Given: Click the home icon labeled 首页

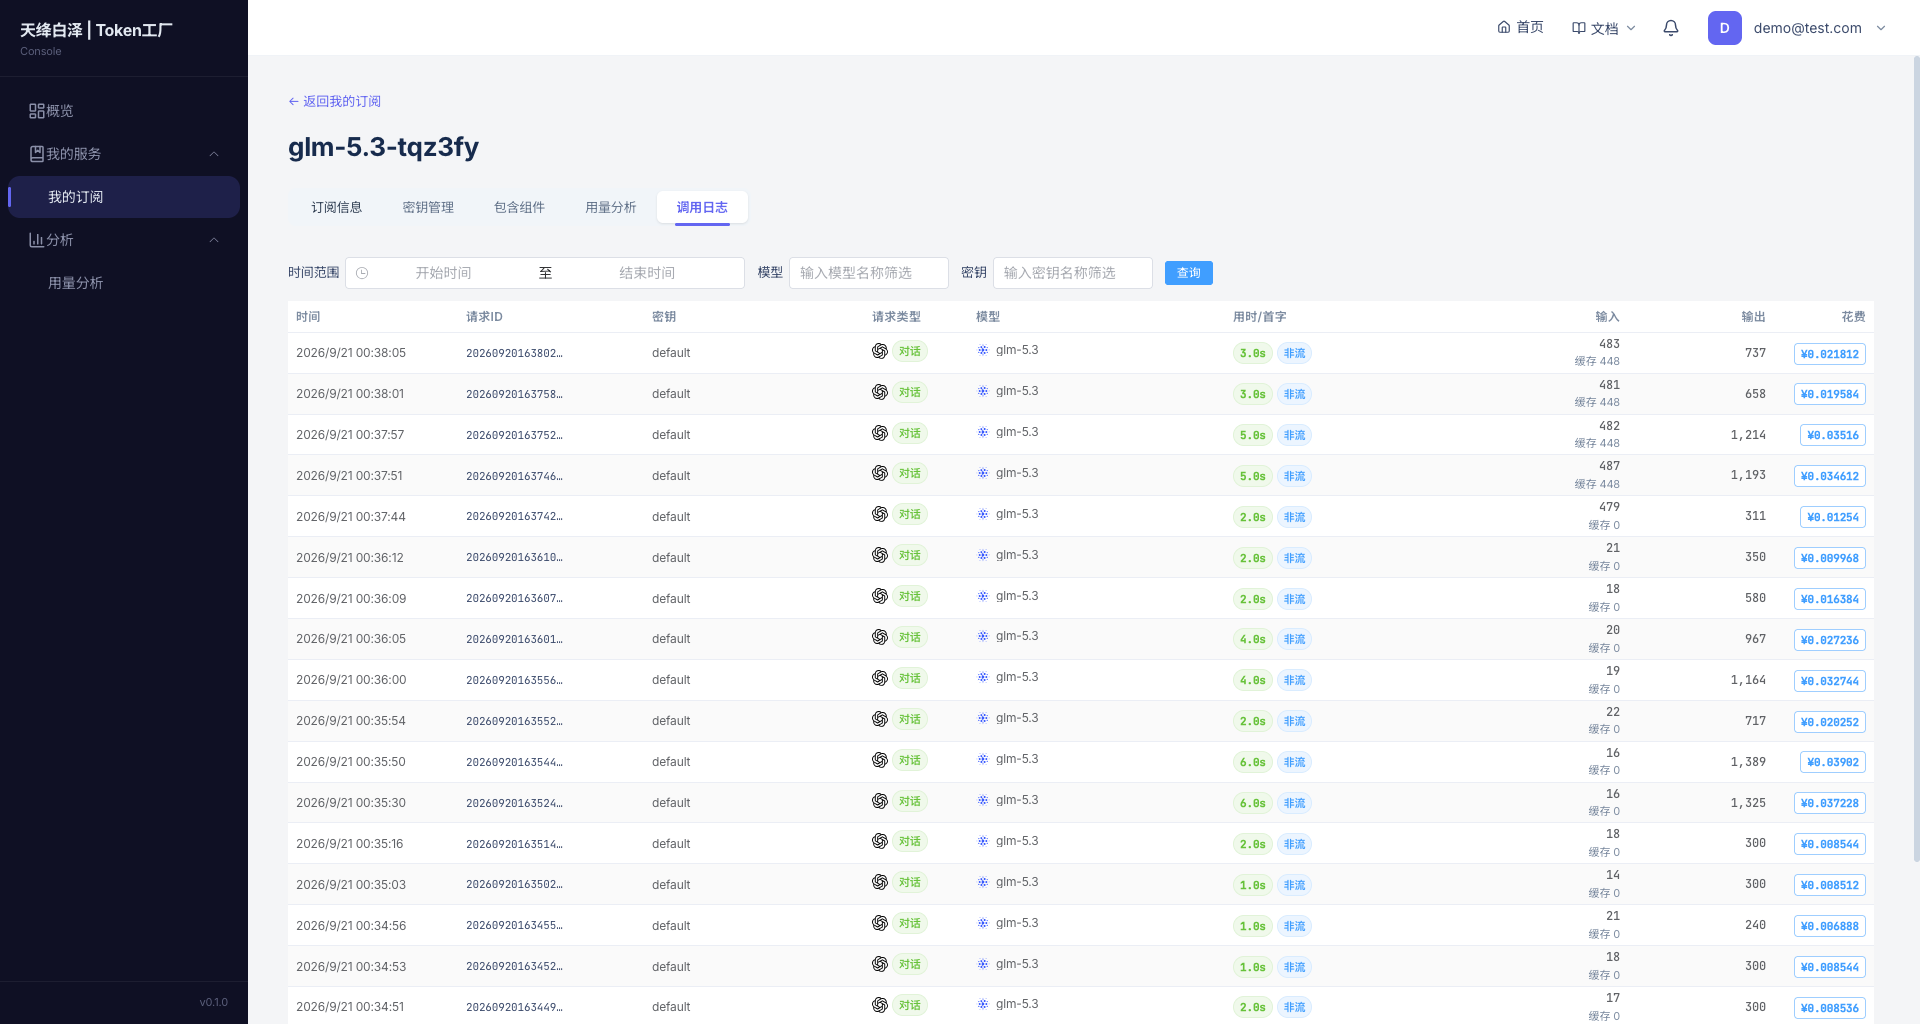Looking at the screenshot, I should coord(1520,27).
